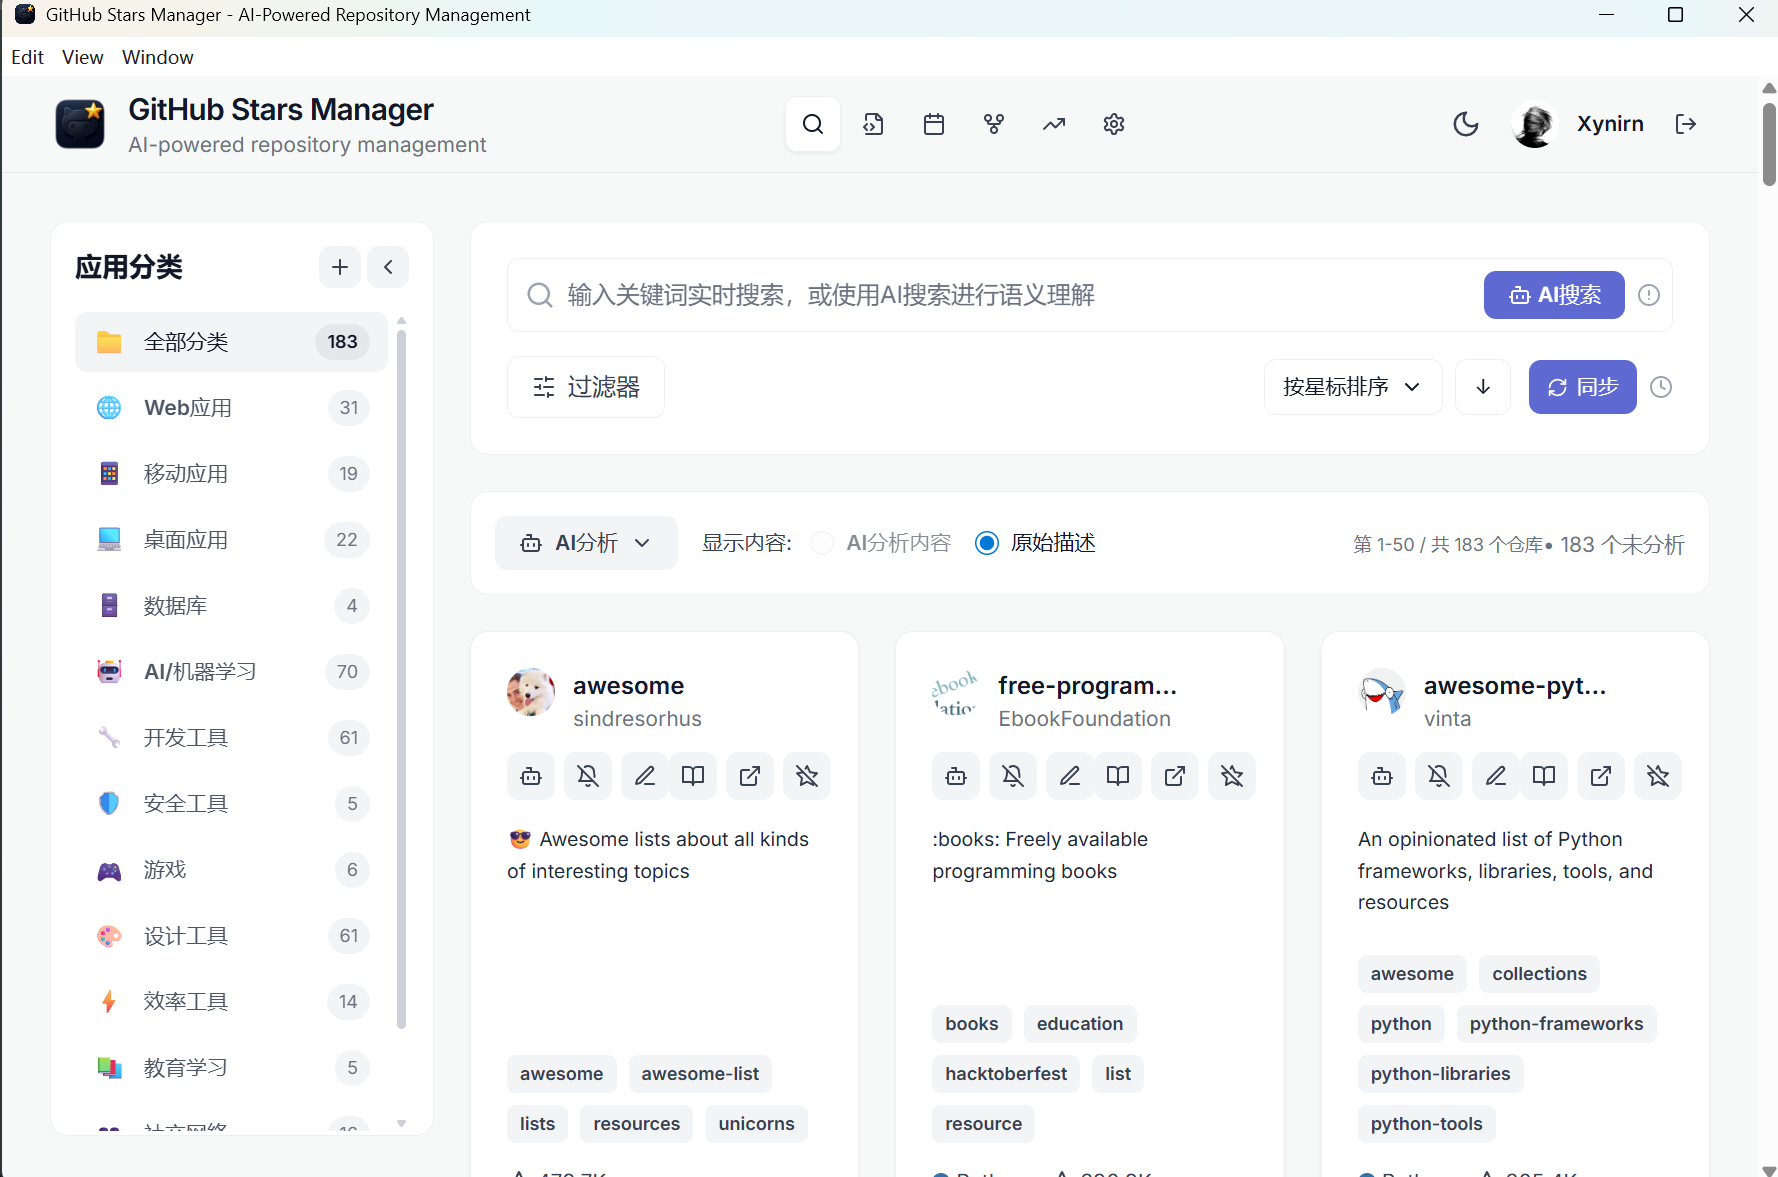Screen dimensions: 1778x1177
Task: Click the 同步 sync button
Action: [x=1583, y=387]
